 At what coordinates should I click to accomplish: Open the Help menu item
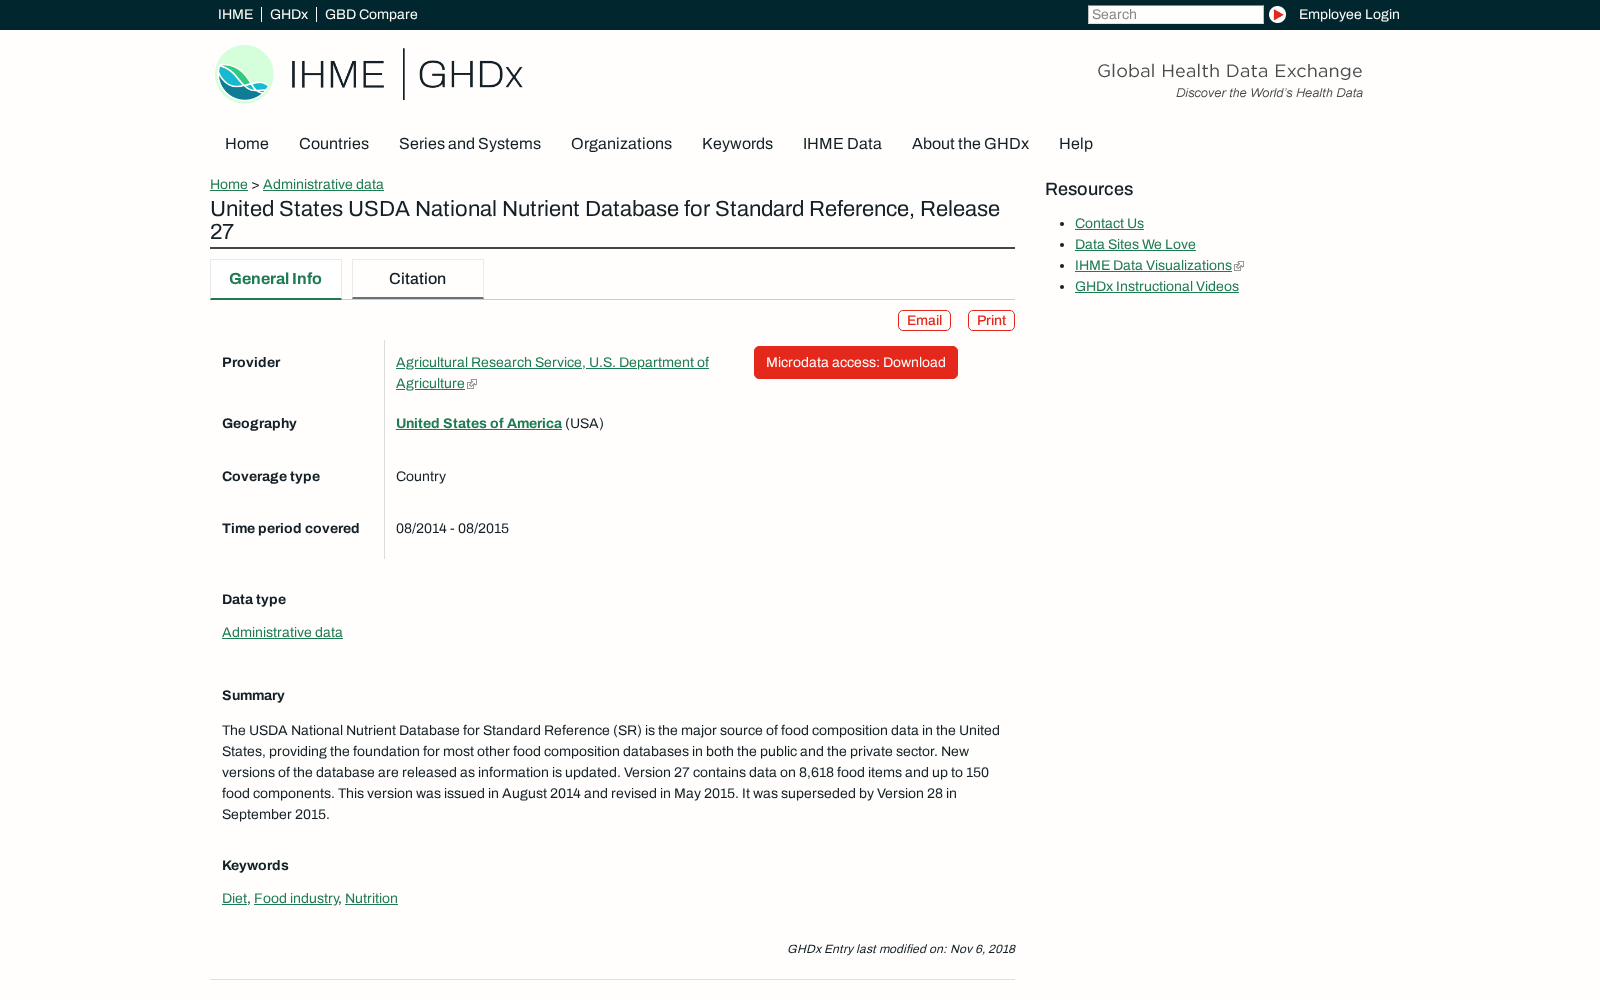coord(1076,144)
